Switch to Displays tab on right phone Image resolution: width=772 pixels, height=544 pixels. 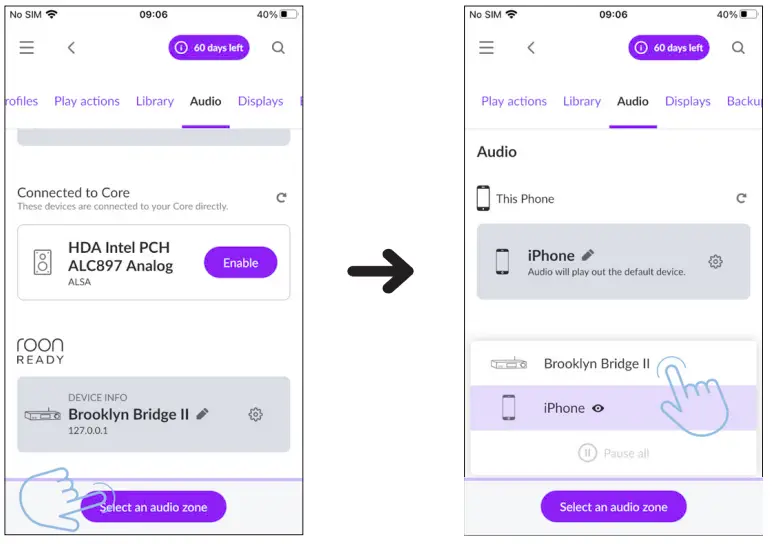click(687, 101)
